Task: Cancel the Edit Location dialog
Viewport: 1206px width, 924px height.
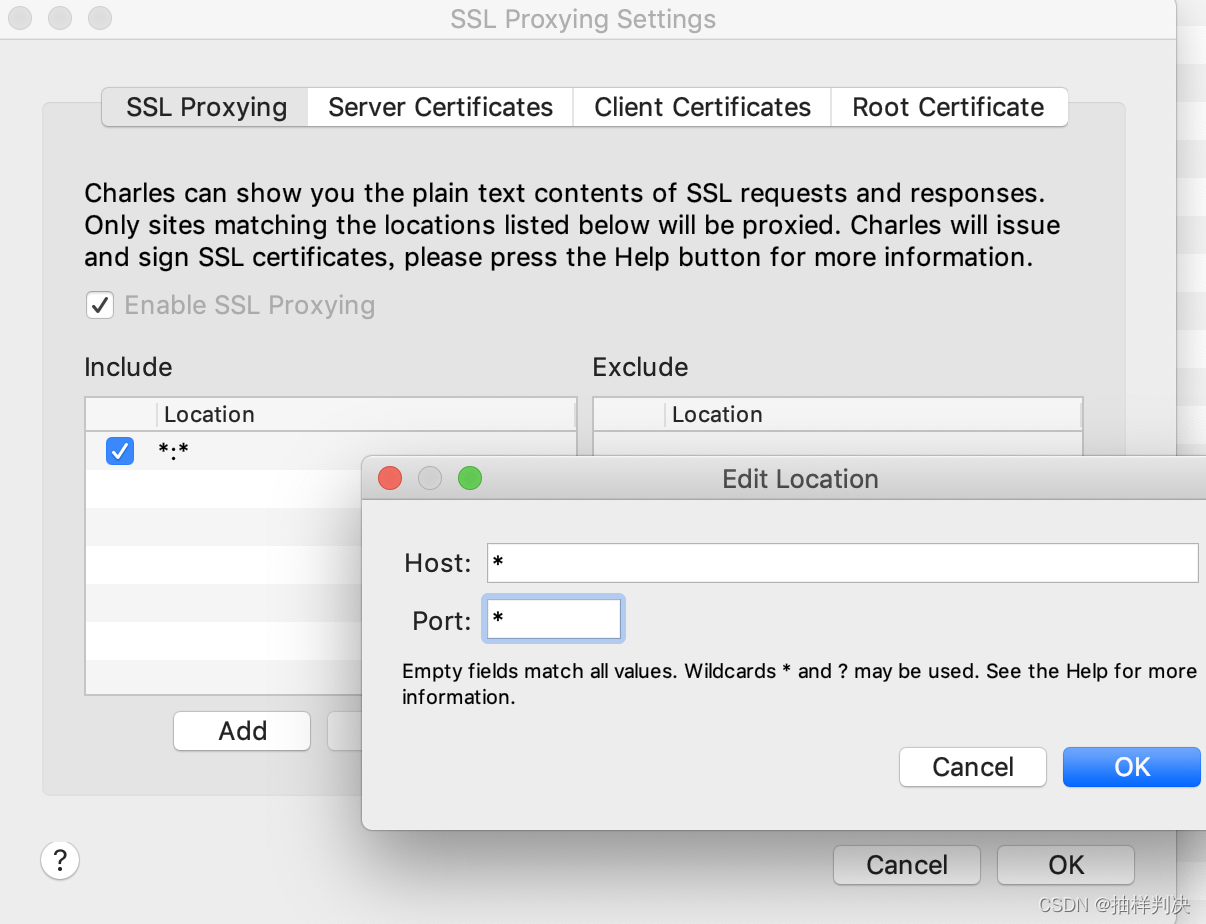Action: (x=973, y=767)
